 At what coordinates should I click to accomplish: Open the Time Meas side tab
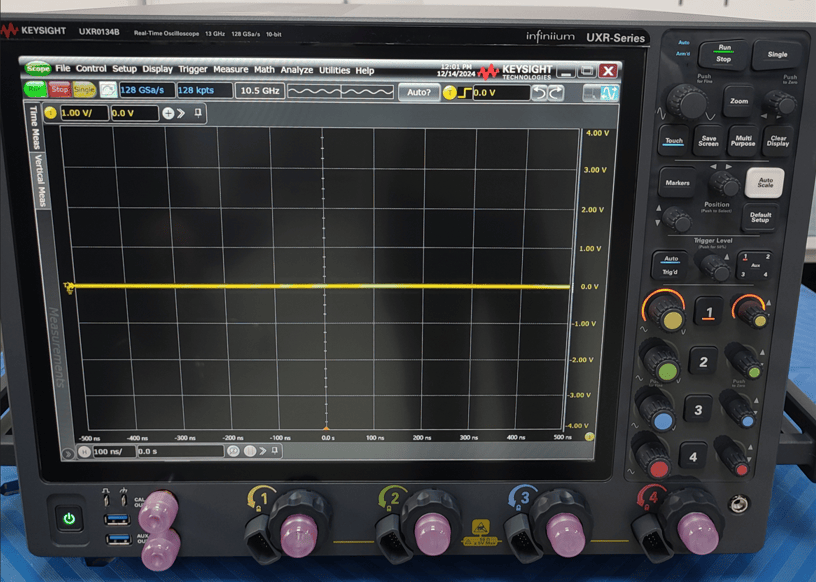pyautogui.click(x=34, y=128)
